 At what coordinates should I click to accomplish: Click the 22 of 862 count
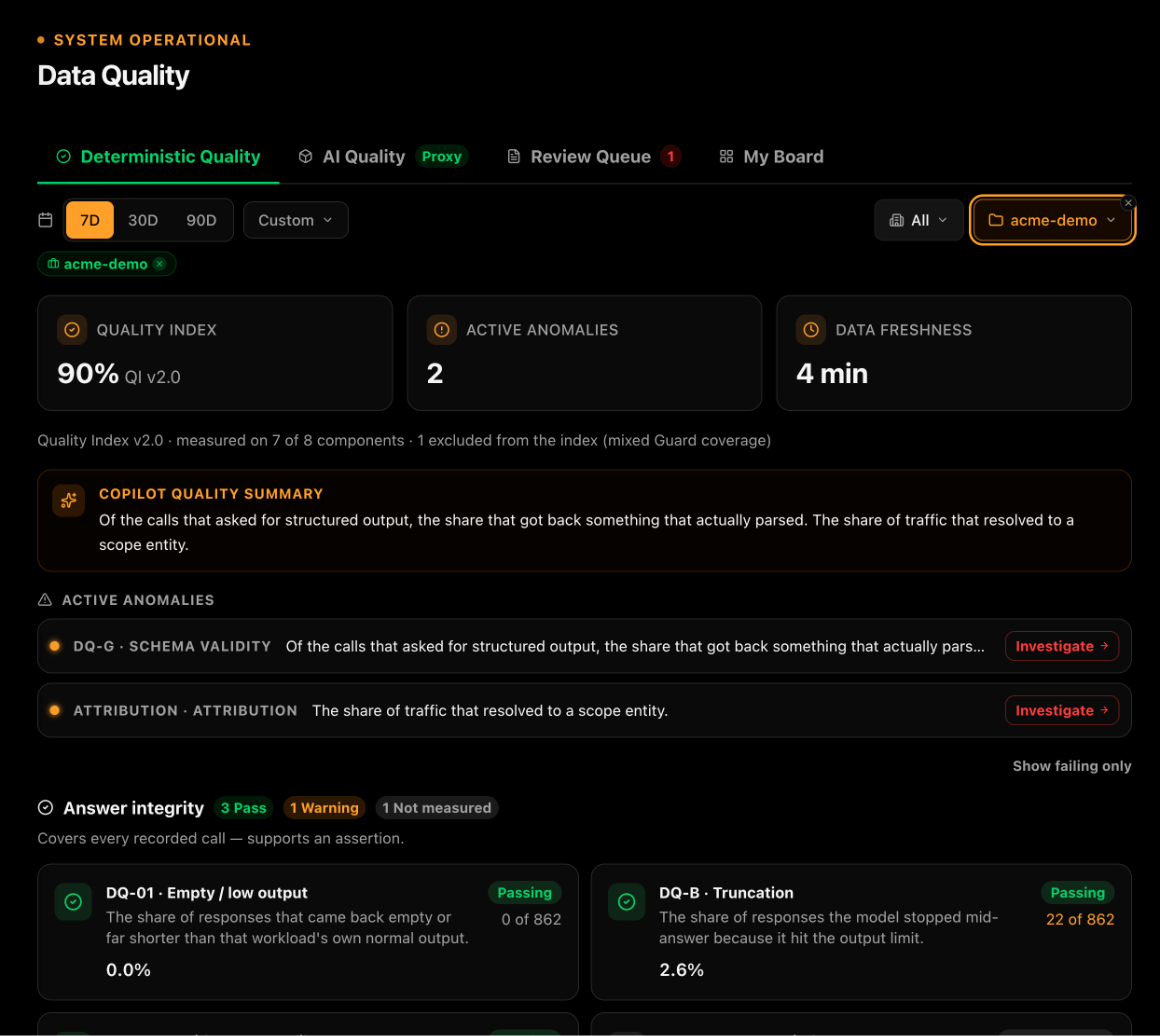[x=1079, y=920]
